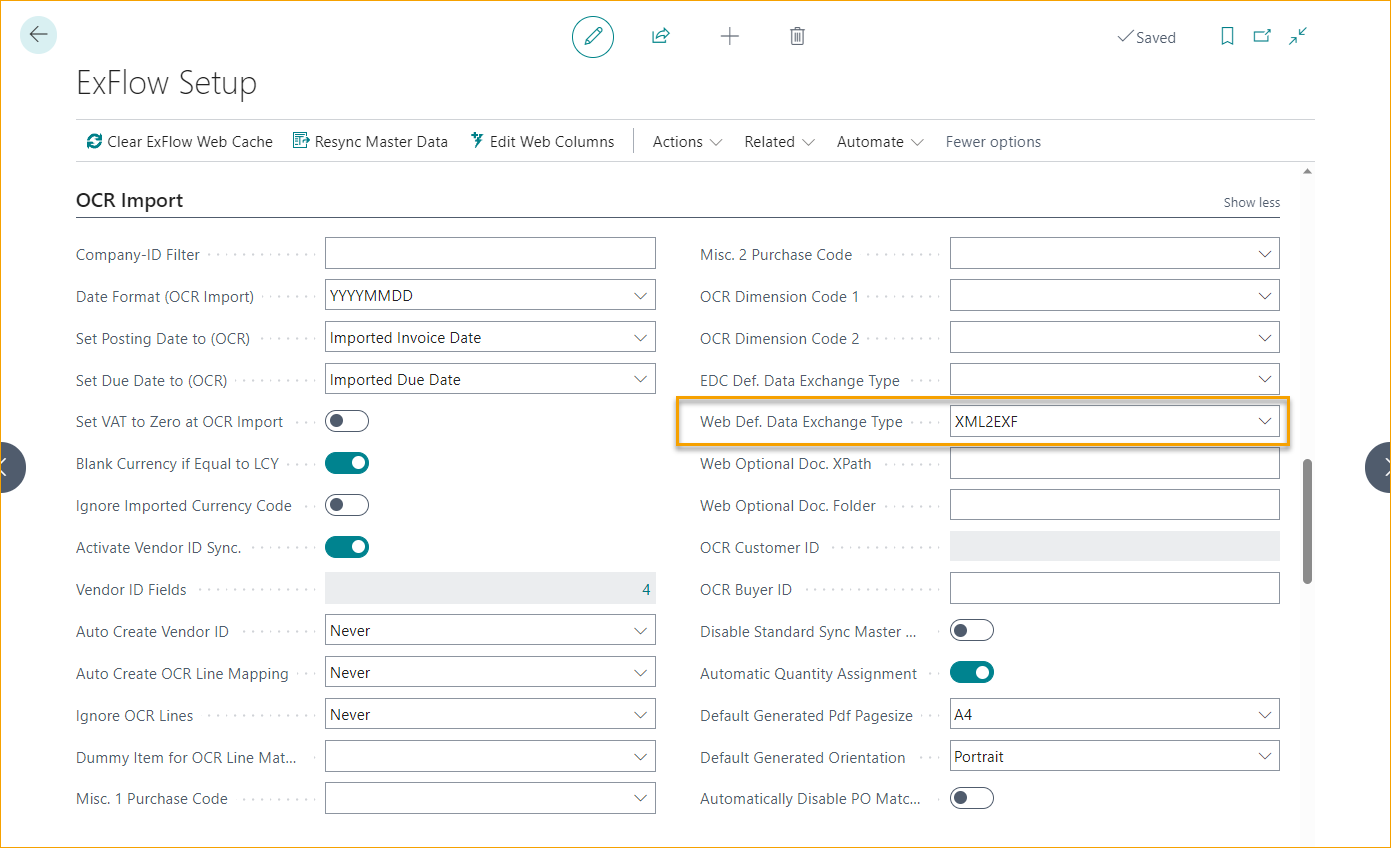1391x848 pixels.
Task: Click the ExFlow Setup page title
Action: tap(167, 83)
